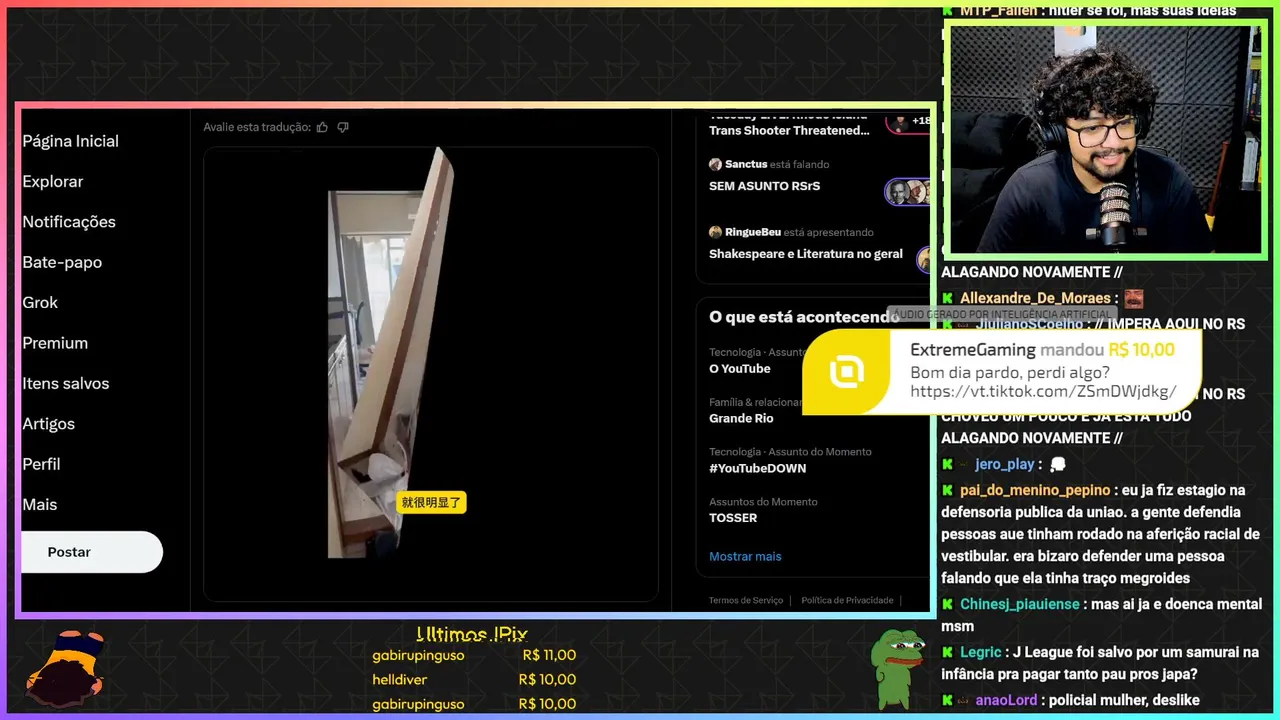Open the Grande Rio trending topic
Viewport: 1280px width, 720px height.
coord(741,418)
